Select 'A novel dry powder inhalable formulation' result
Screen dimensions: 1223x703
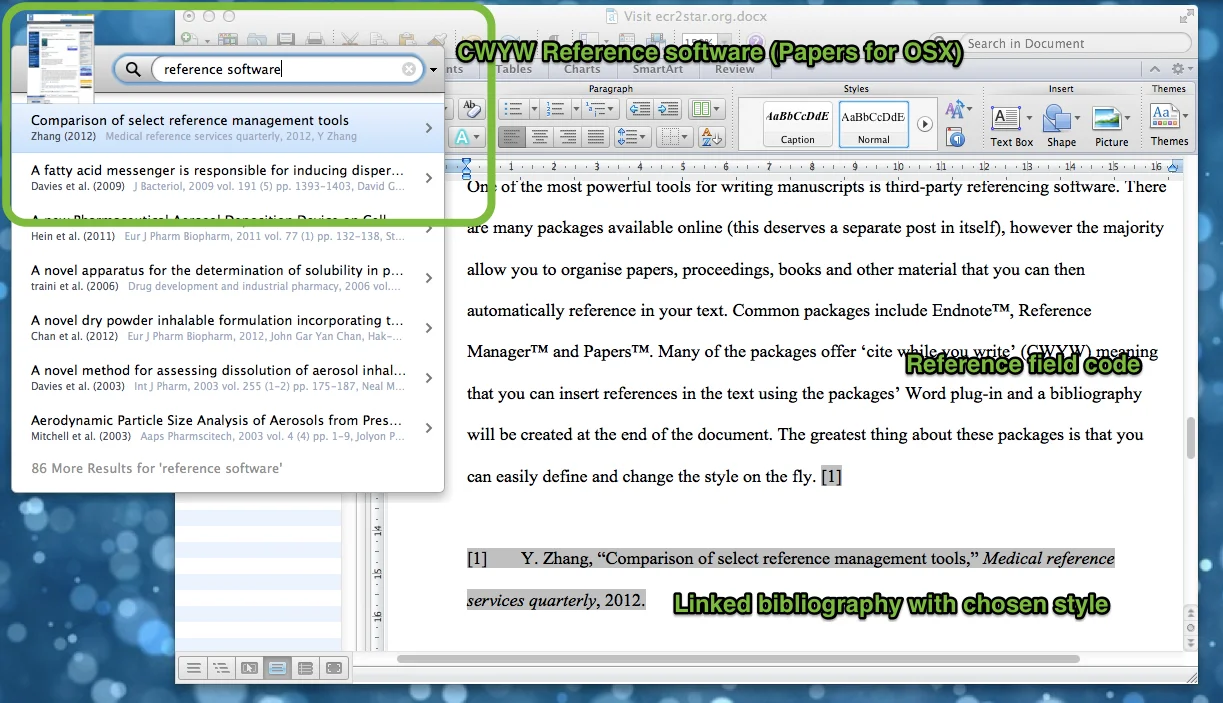[227, 328]
